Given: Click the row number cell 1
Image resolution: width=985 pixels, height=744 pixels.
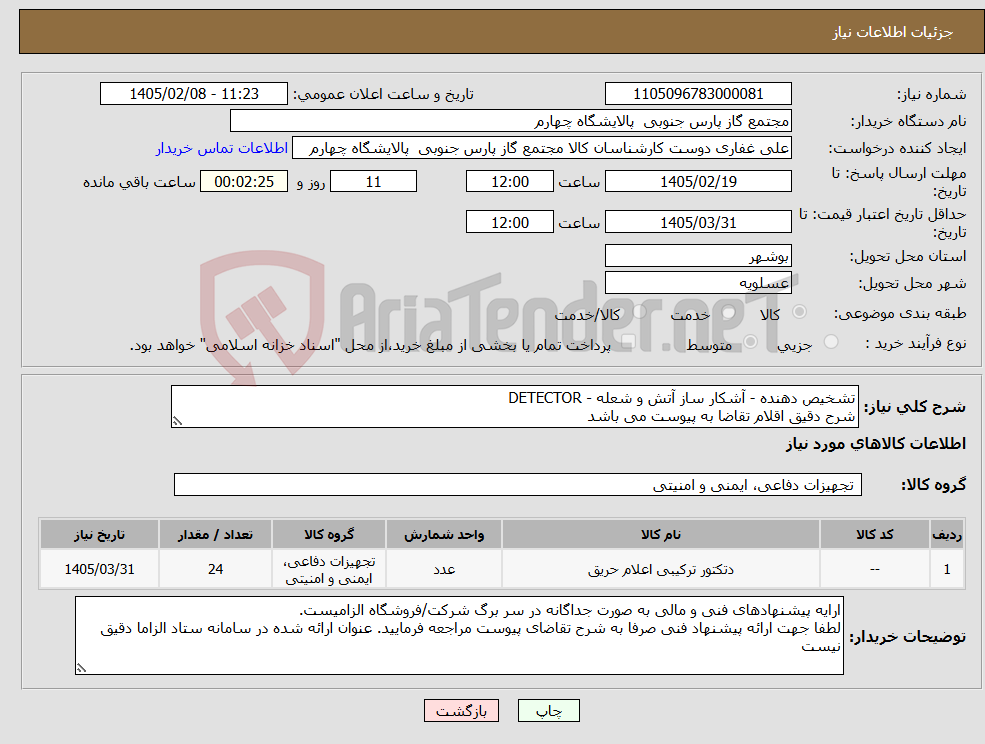Looking at the screenshot, I should pyautogui.click(x=947, y=569).
